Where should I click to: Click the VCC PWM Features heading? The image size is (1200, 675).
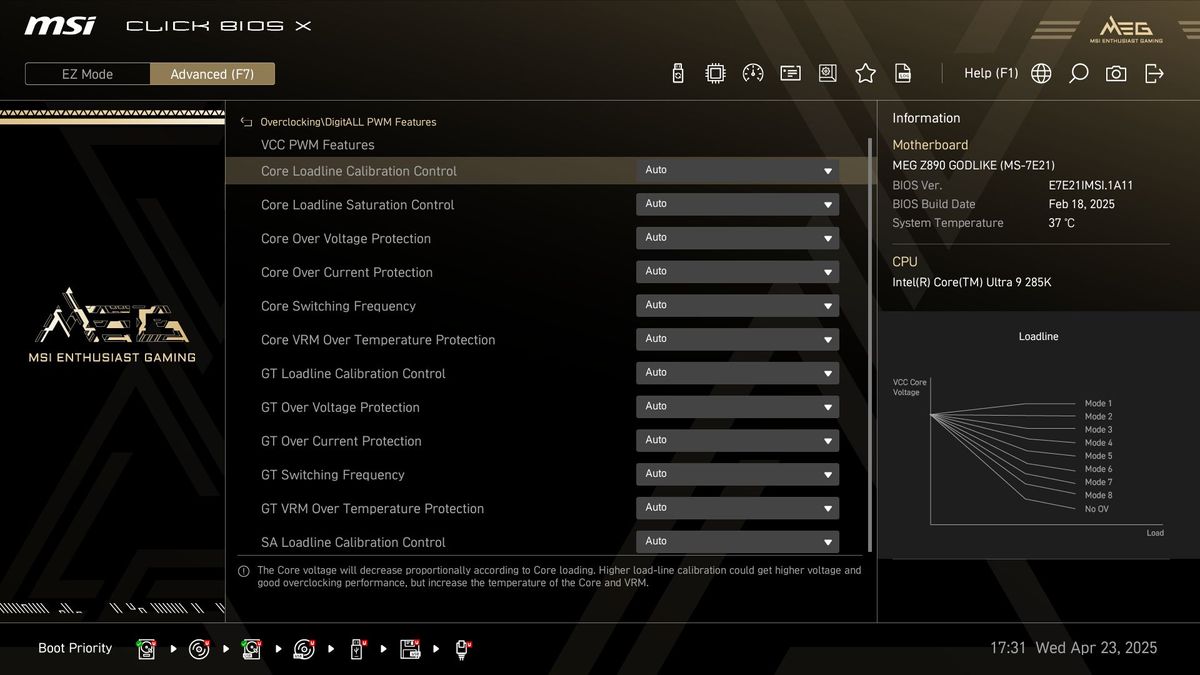(x=318, y=145)
